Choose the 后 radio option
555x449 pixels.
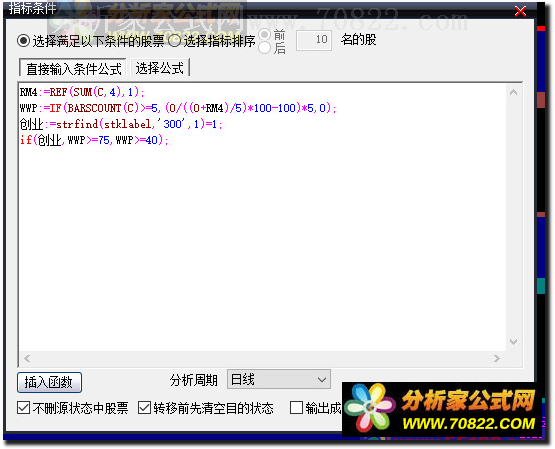(264, 48)
